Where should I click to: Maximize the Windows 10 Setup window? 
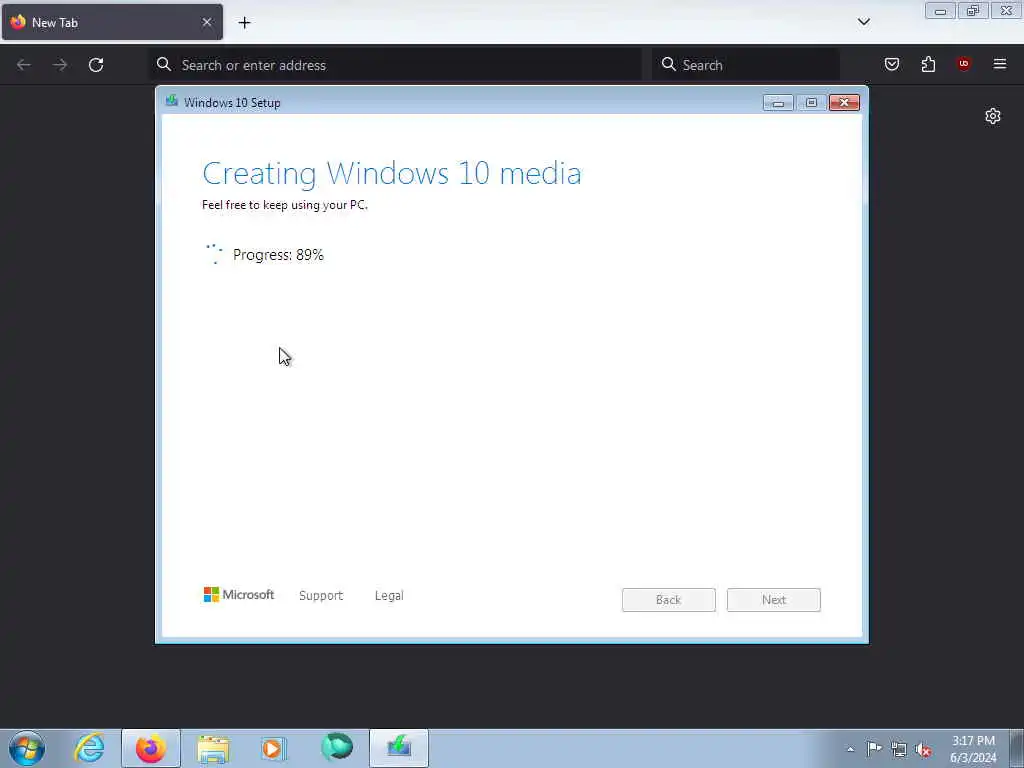811,103
